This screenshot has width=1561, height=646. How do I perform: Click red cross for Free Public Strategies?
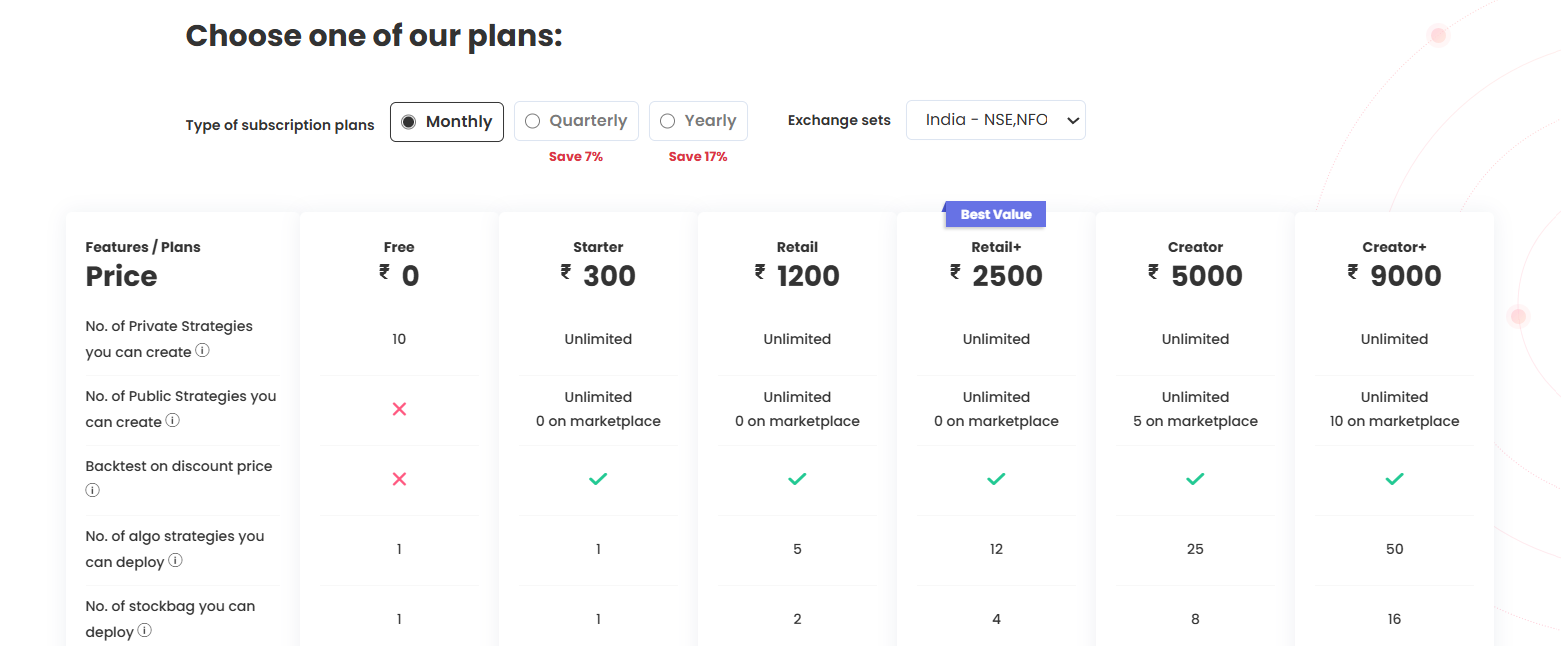[x=399, y=409]
